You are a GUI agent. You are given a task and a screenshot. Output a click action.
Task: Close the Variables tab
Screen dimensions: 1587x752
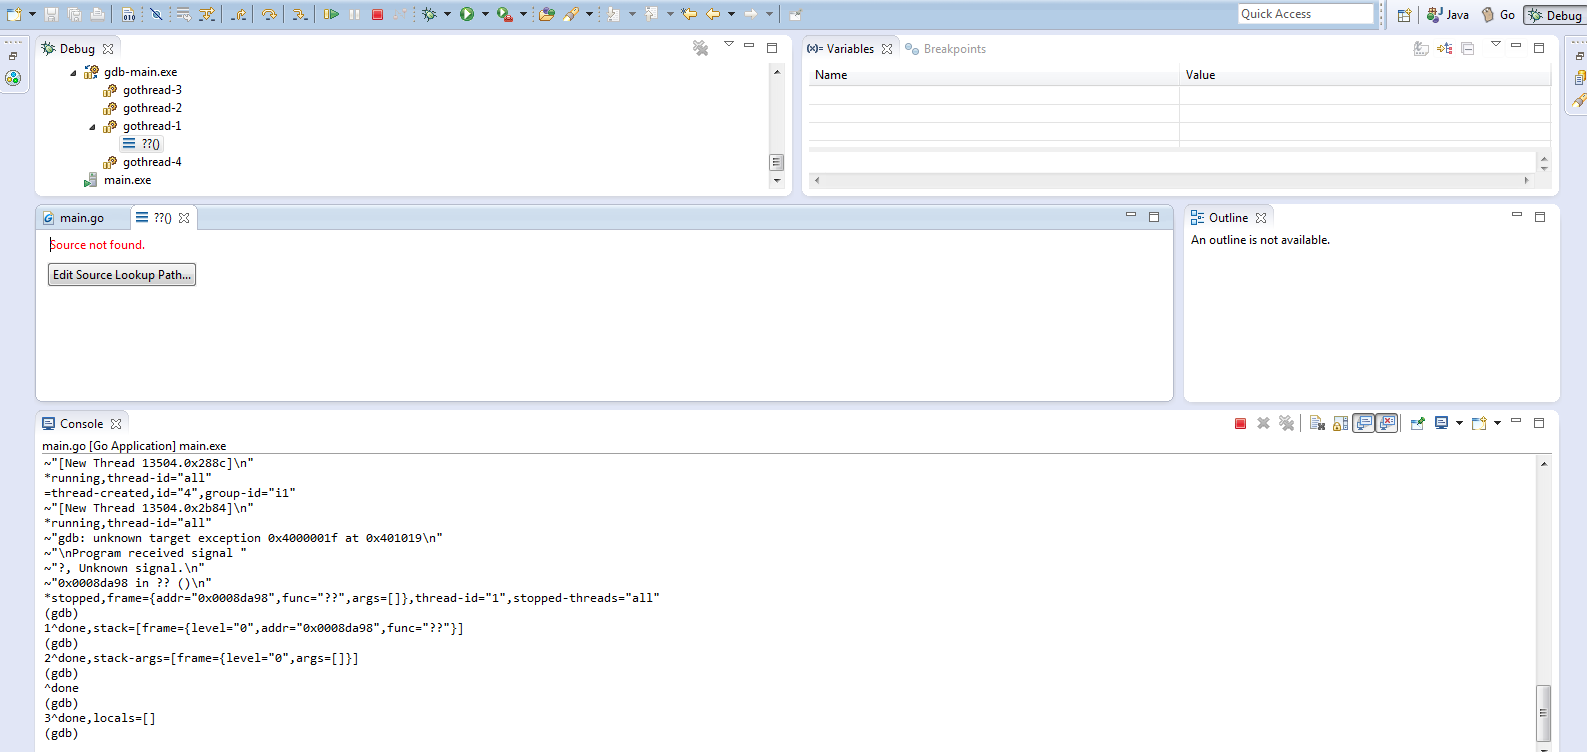tap(887, 49)
